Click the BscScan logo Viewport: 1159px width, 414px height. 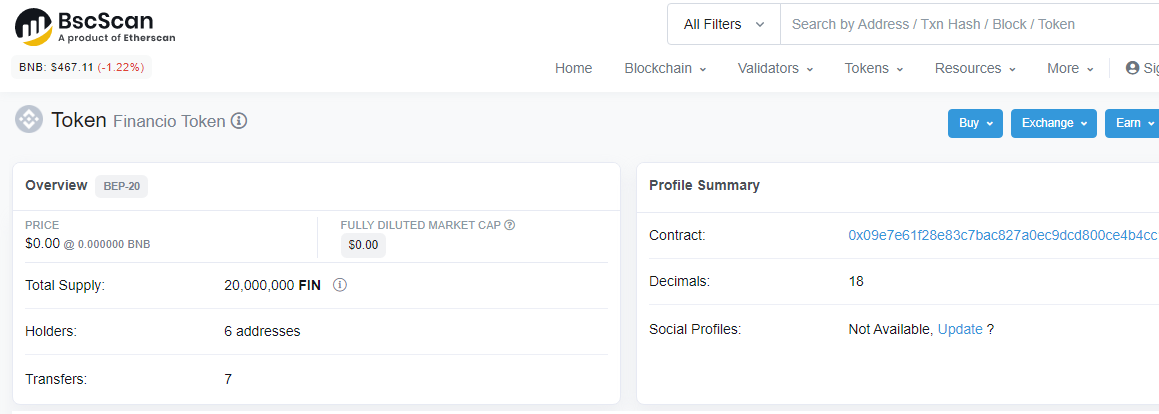95,26
